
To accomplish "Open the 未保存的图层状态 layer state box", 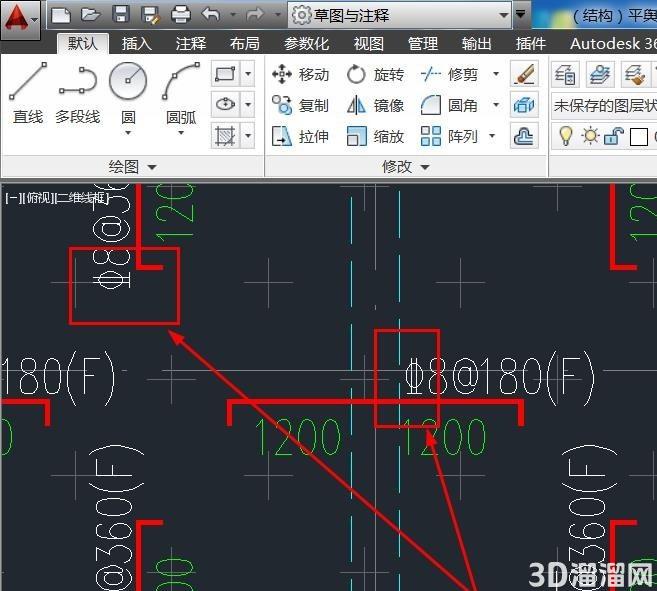I will pyautogui.click(x=604, y=105).
